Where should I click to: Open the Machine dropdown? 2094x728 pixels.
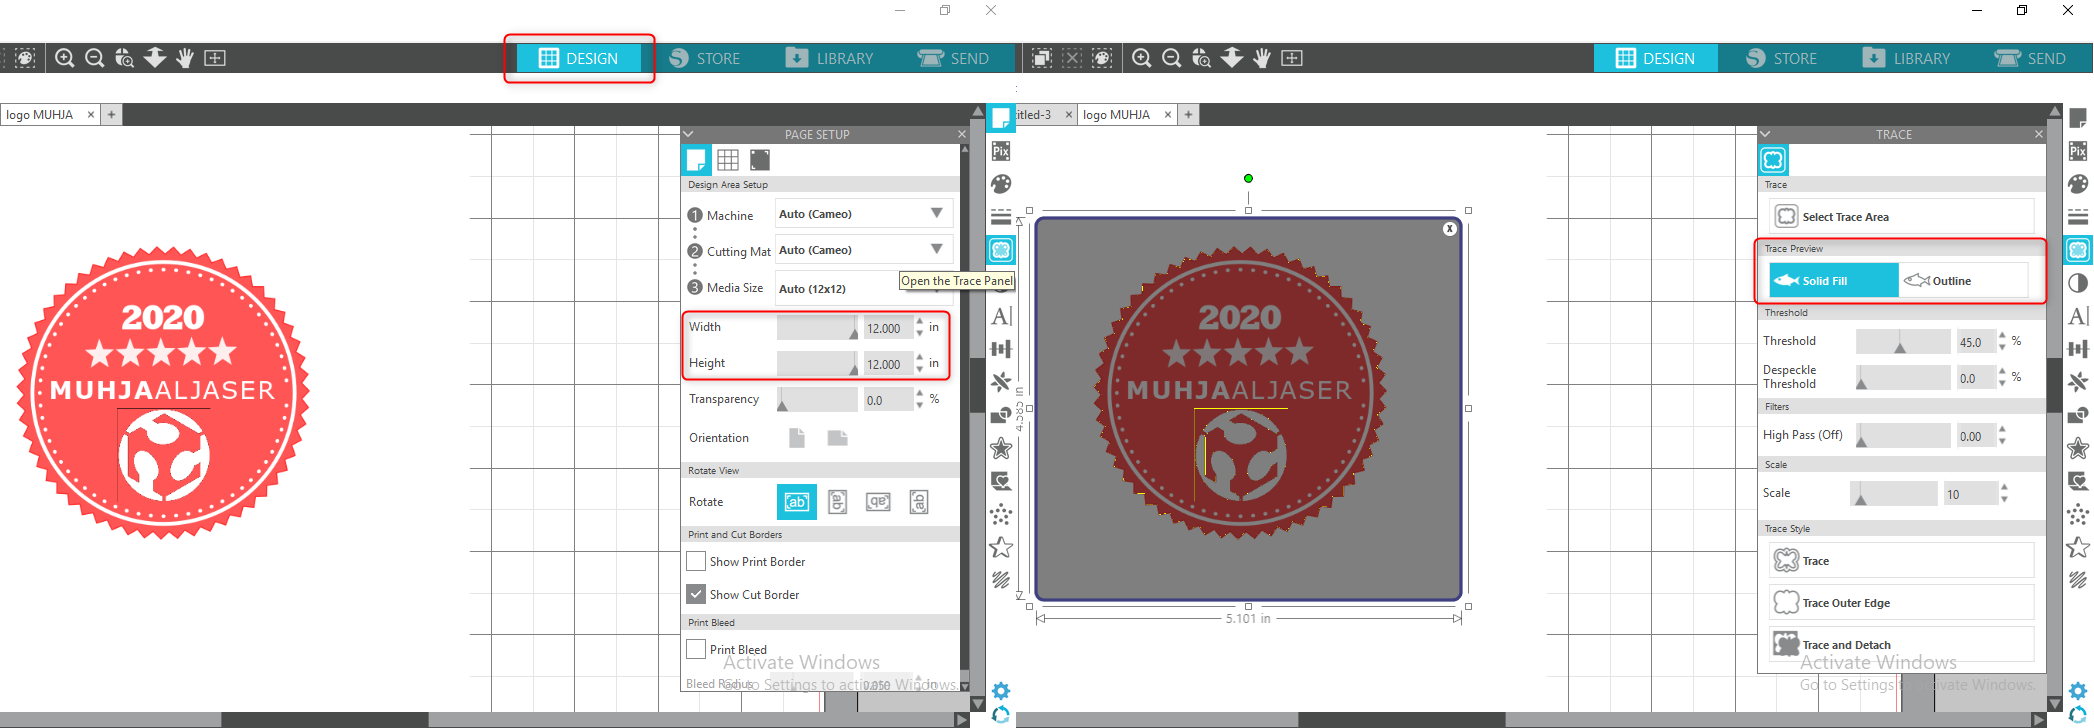[864, 214]
